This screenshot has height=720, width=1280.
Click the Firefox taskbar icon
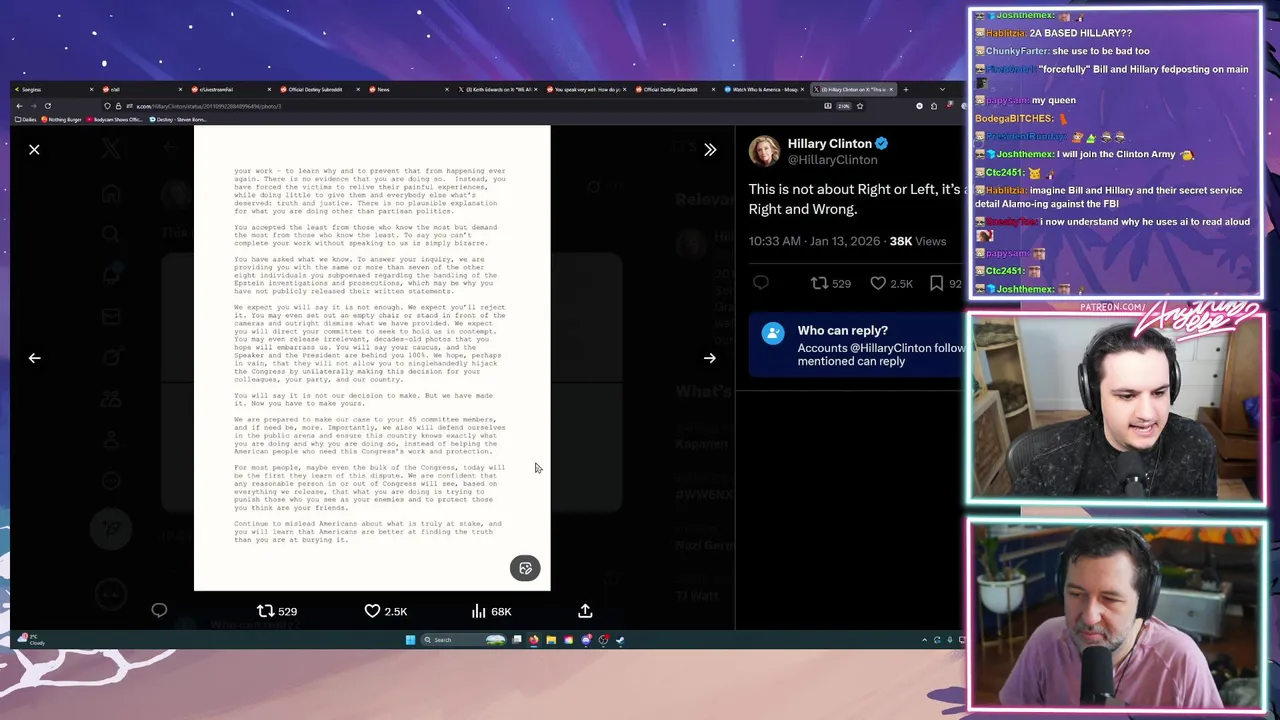[534, 640]
